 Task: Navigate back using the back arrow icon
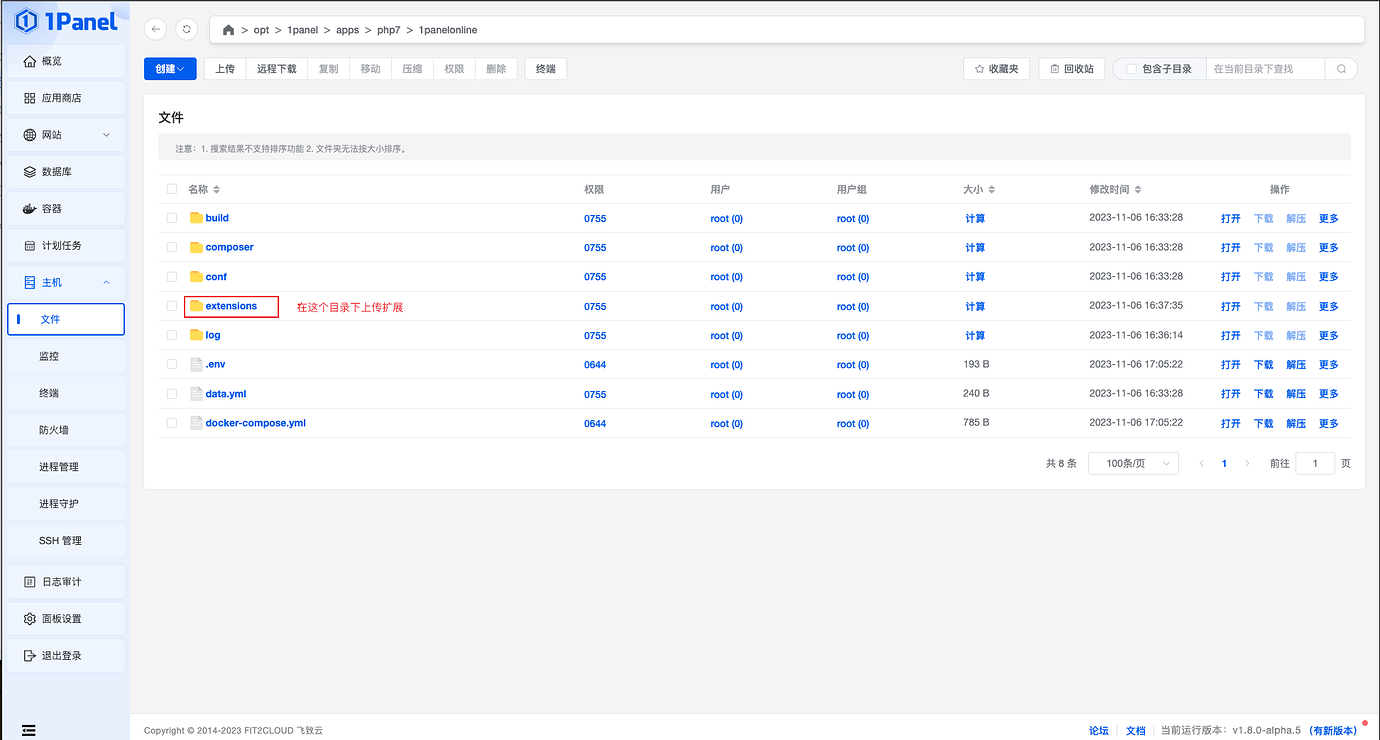[x=155, y=29]
